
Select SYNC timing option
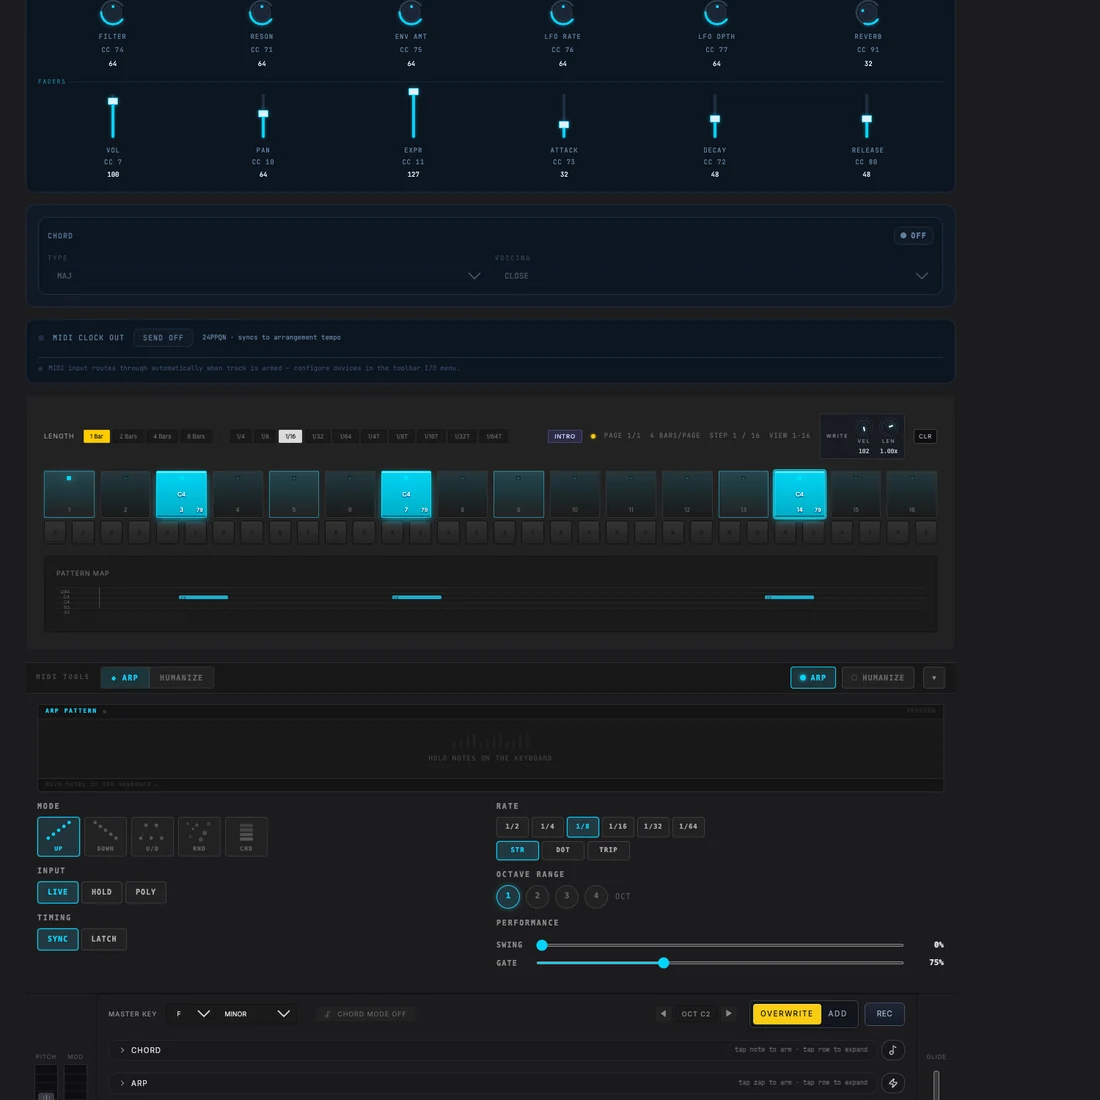(x=58, y=939)
